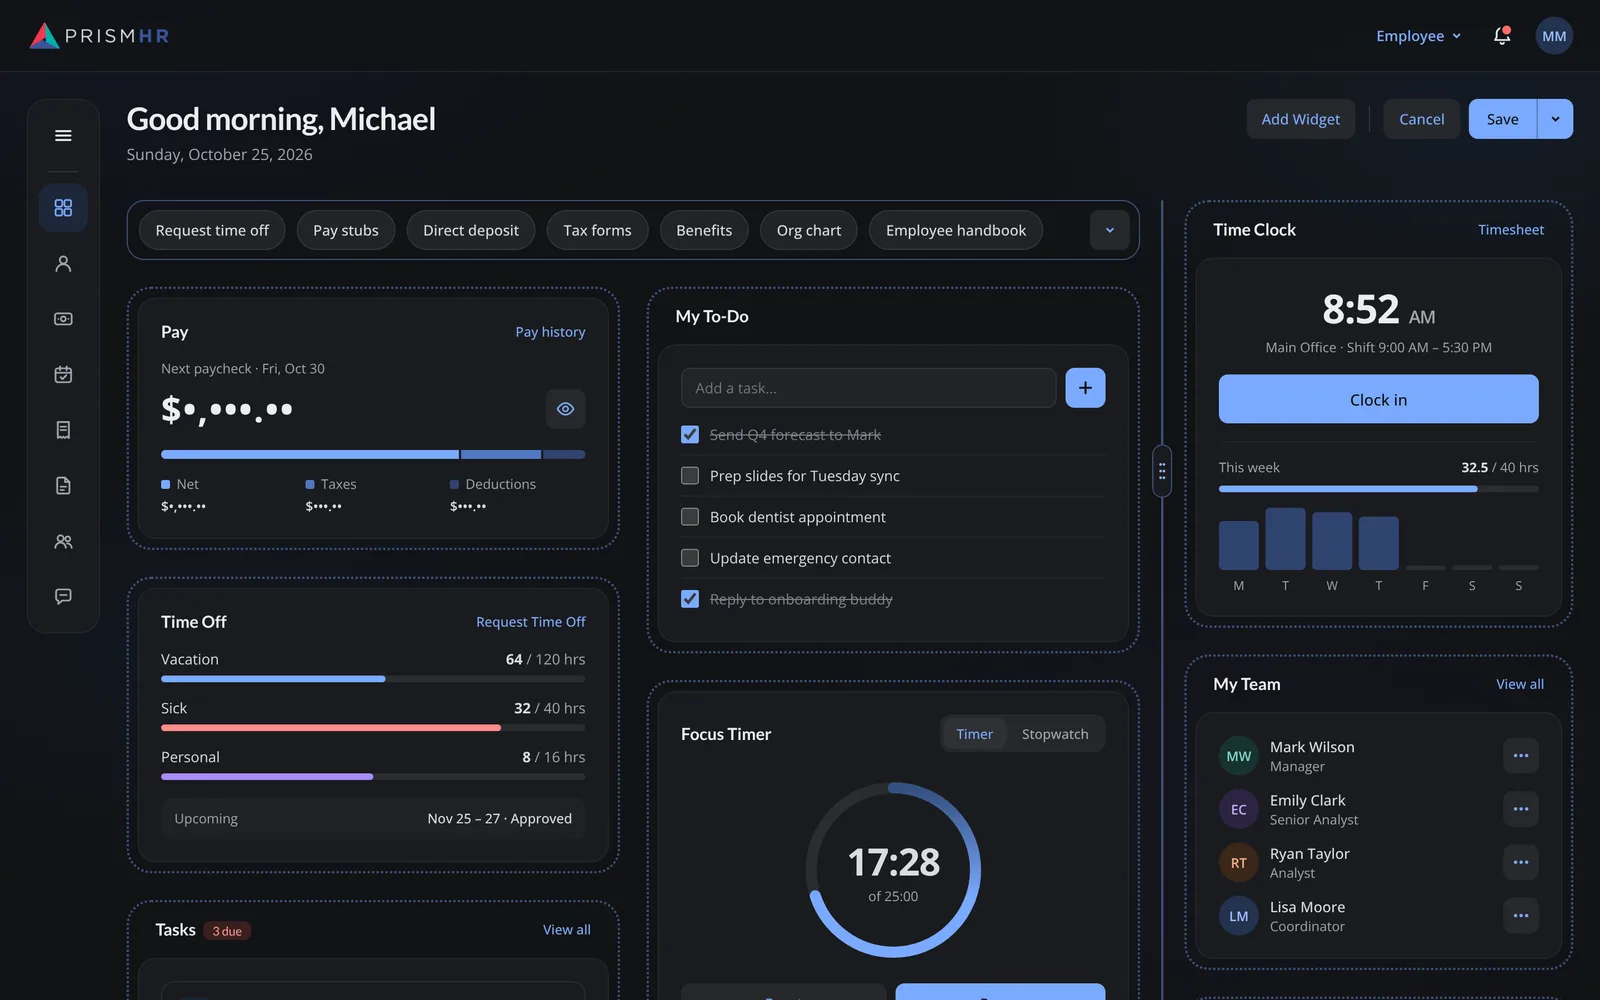Expand the Save button dropdown arrow

1555,119
